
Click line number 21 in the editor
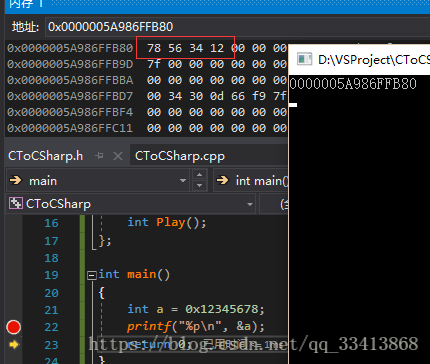[x=51, y=310]
